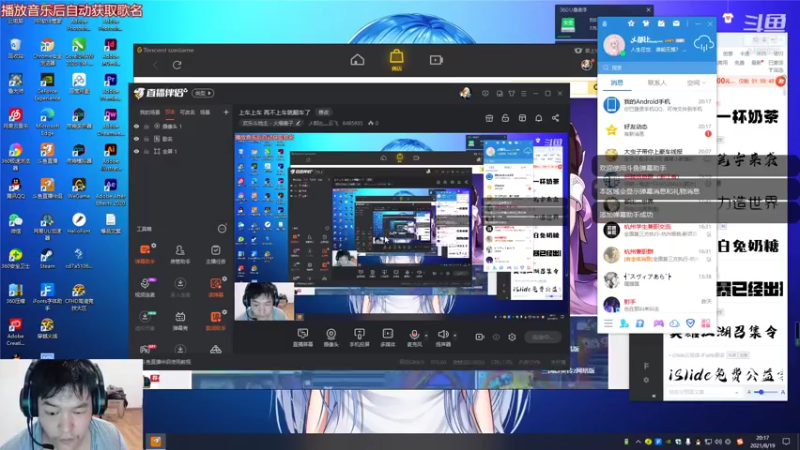This screenshot has height=450, width=800.
Task: Select the 一杯奶茶 font sample
Action: pos(749,117)
